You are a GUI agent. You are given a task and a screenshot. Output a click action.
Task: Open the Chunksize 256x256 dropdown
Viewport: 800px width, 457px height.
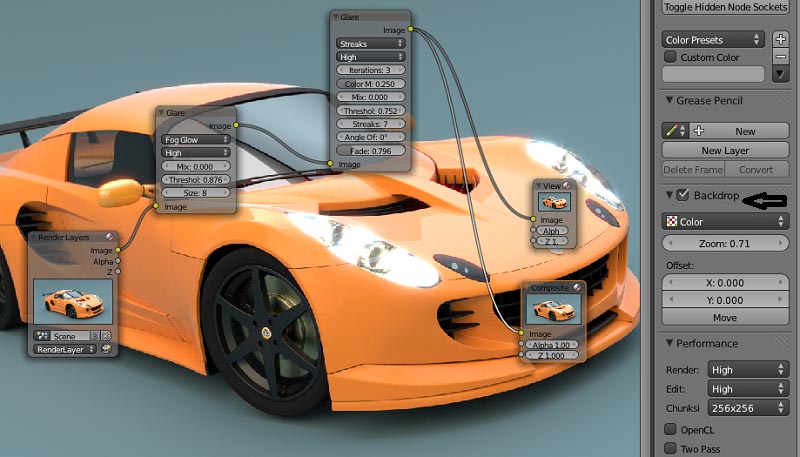(748, 409)
